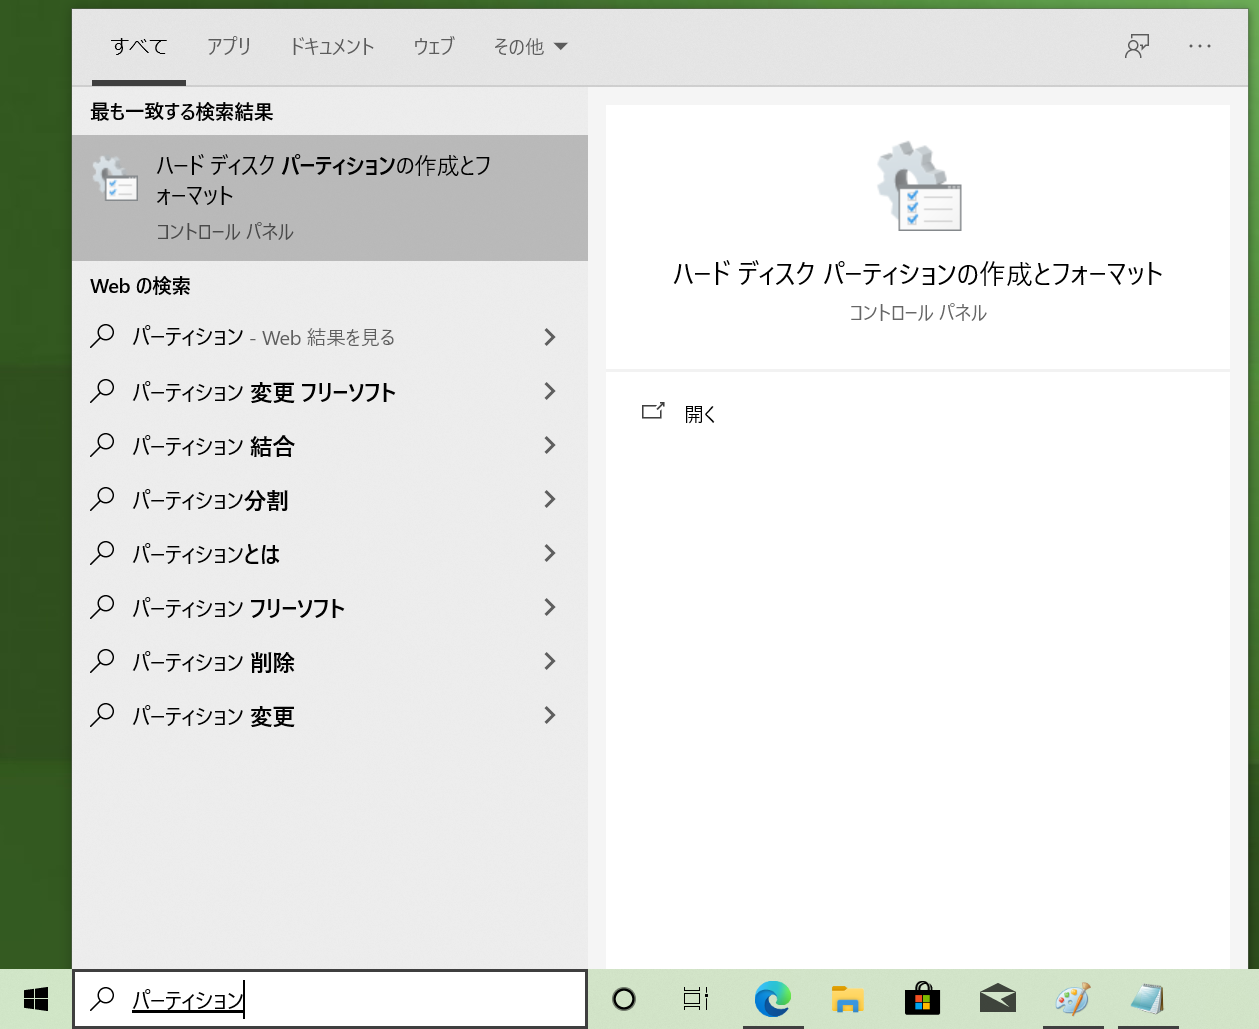This screenshot has height=1029, width=1259.
Task: Open best match ハード ディスク パーティションの作成とフォーマット
Action: tap(330, 198)
